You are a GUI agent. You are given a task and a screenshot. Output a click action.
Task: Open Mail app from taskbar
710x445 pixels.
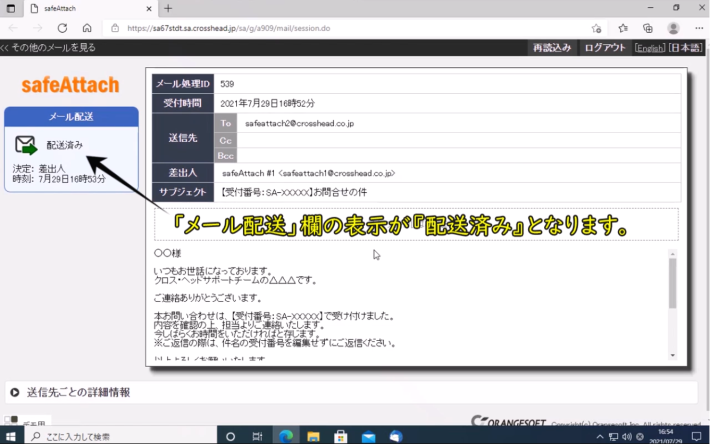tap(368, 436)
